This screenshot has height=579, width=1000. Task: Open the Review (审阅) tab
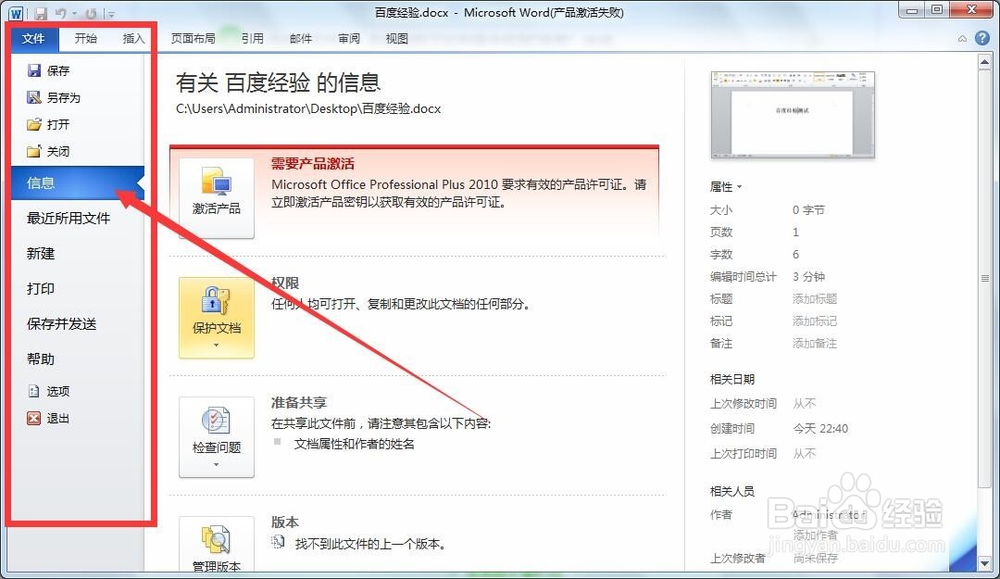349,38
